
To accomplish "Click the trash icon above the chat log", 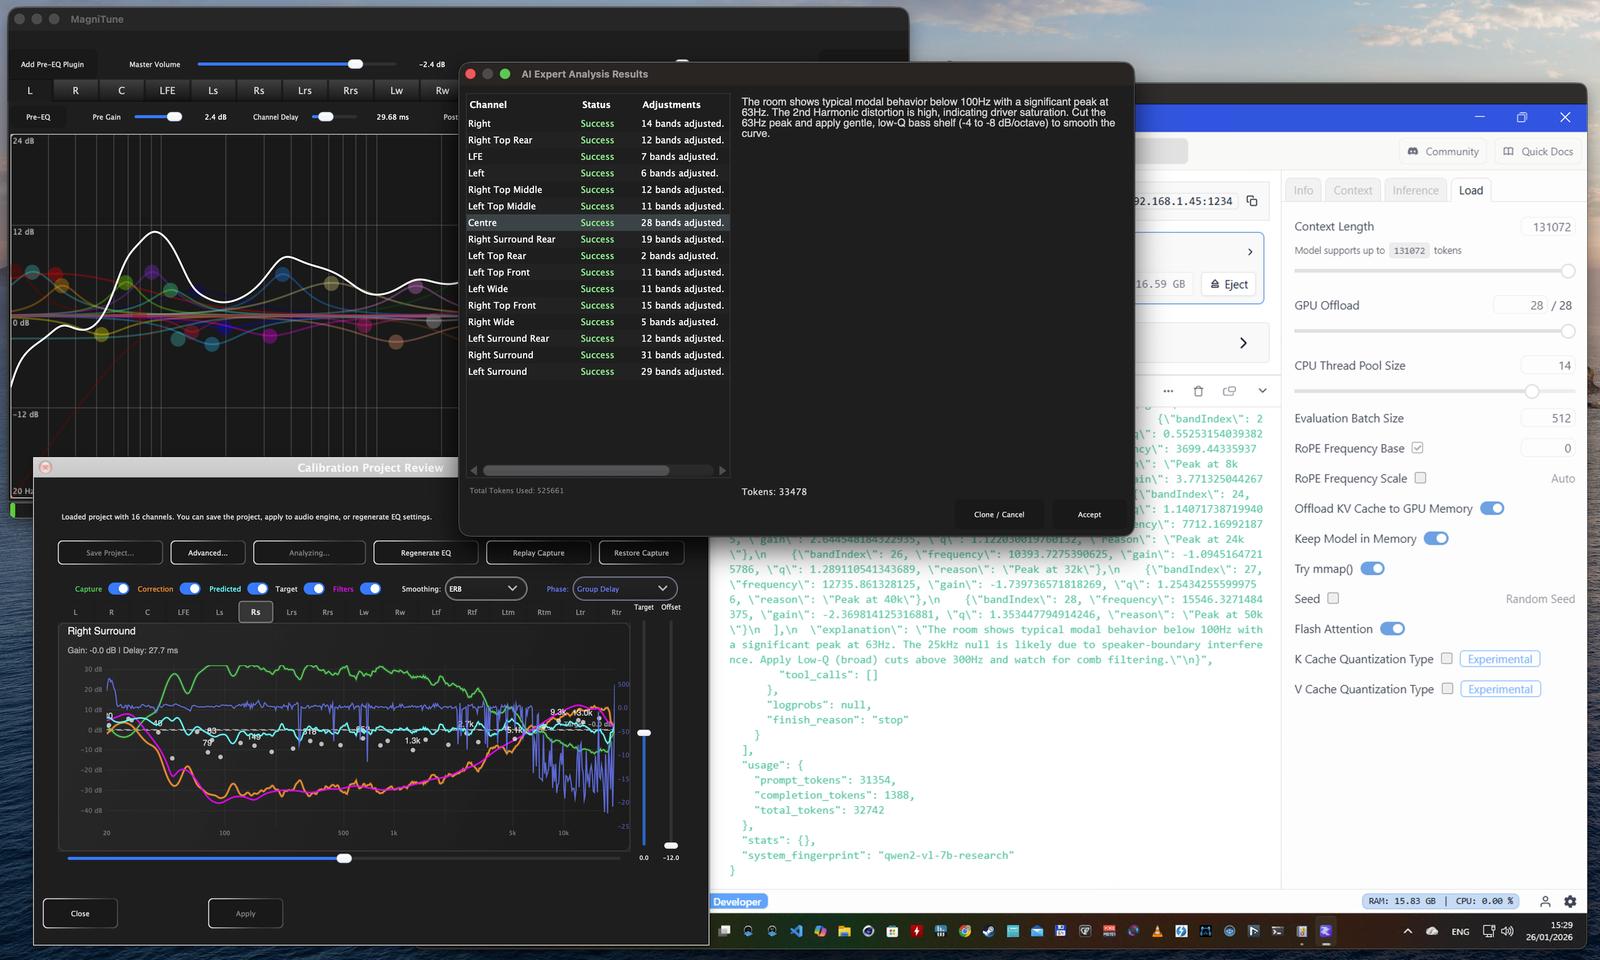I will coord(1198,391).
